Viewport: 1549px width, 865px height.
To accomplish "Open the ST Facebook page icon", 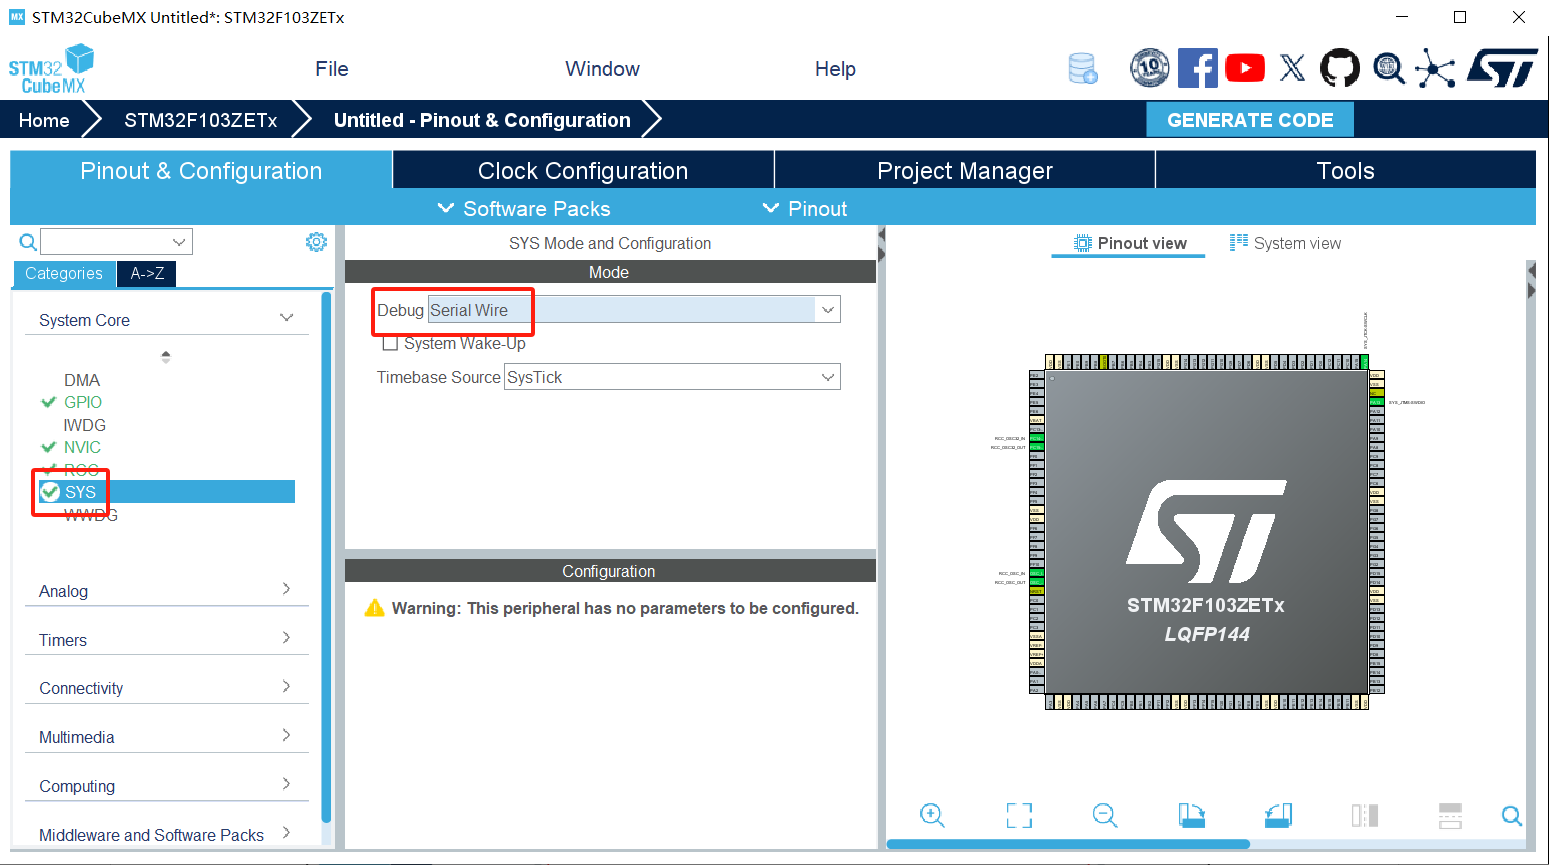I will click(1197, 68).
